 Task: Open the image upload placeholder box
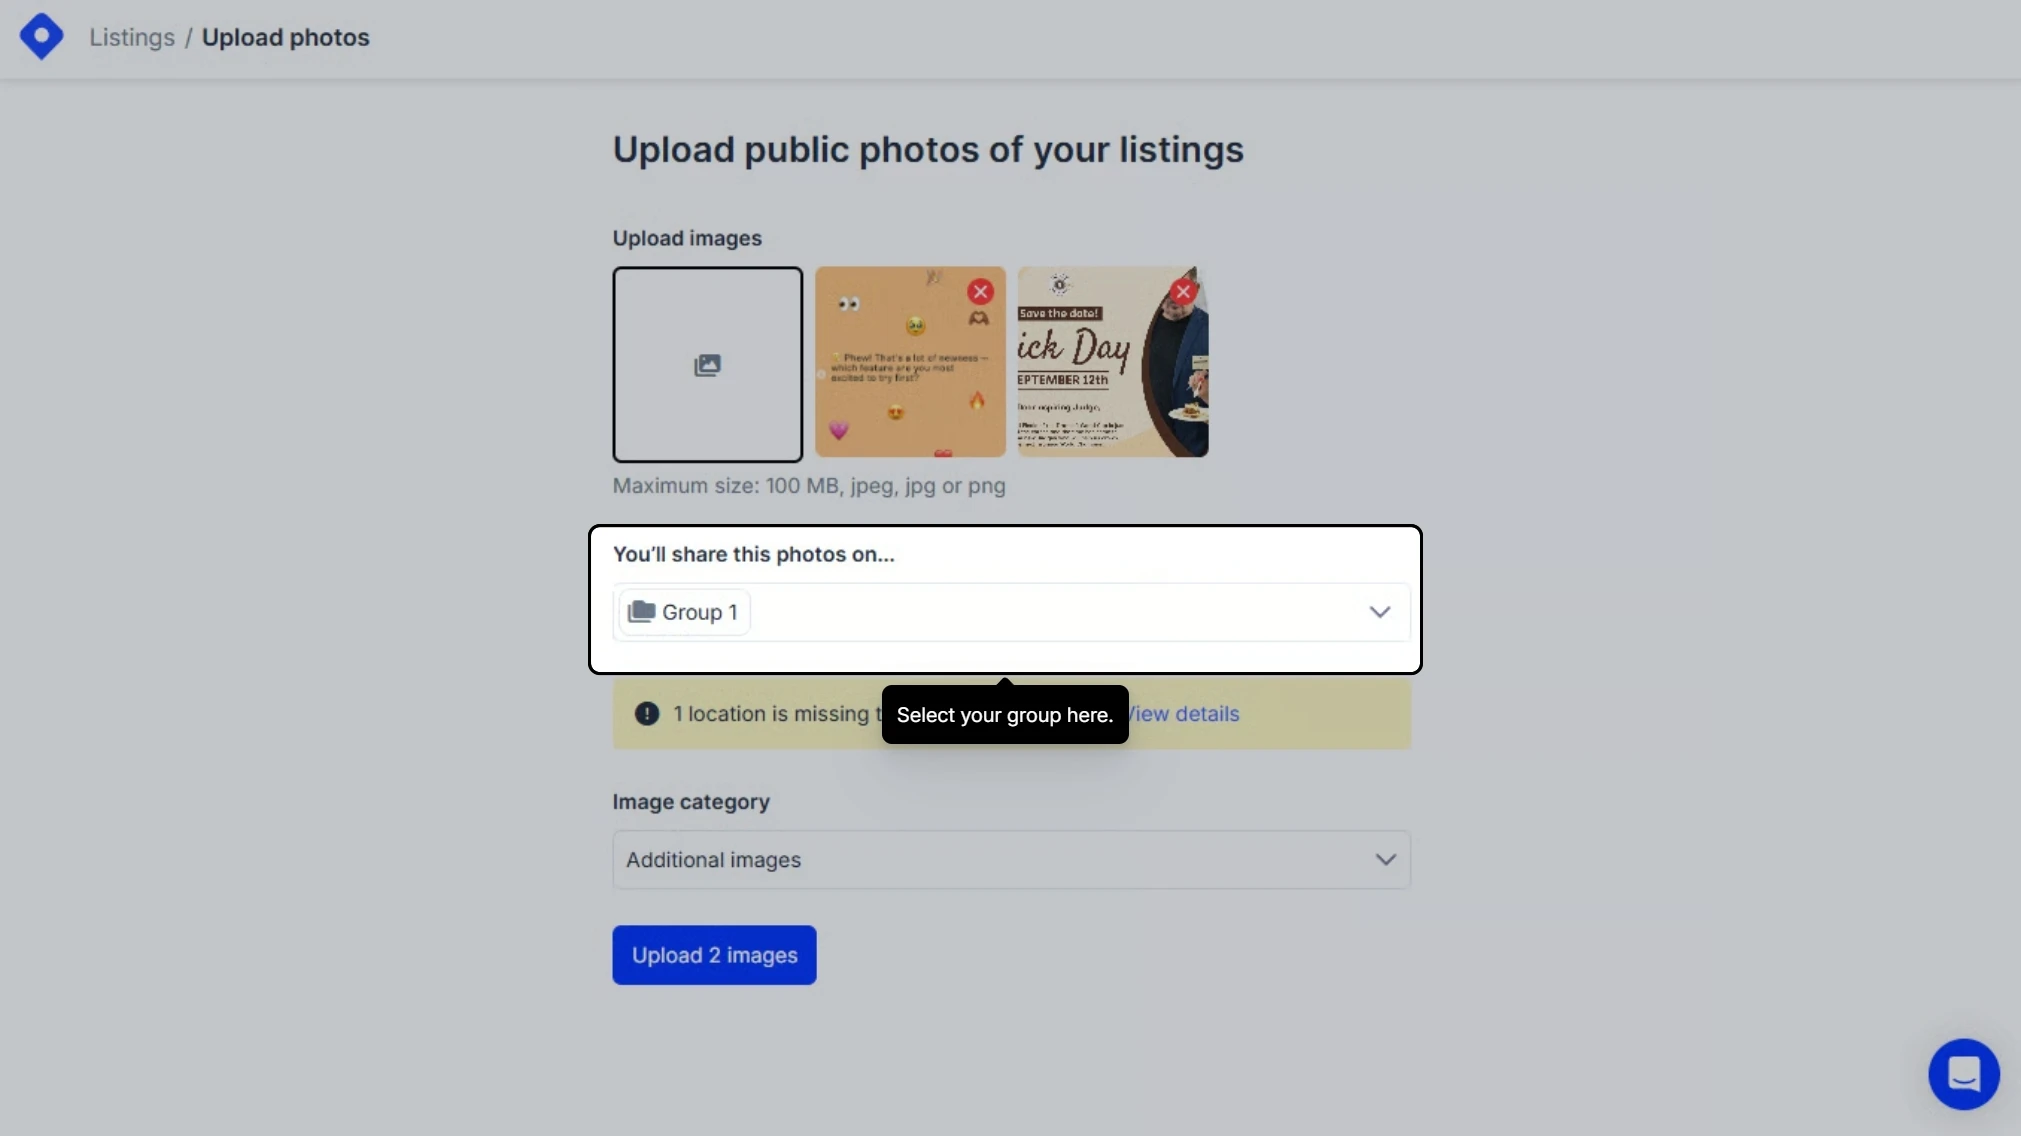(x=707, y=364)
